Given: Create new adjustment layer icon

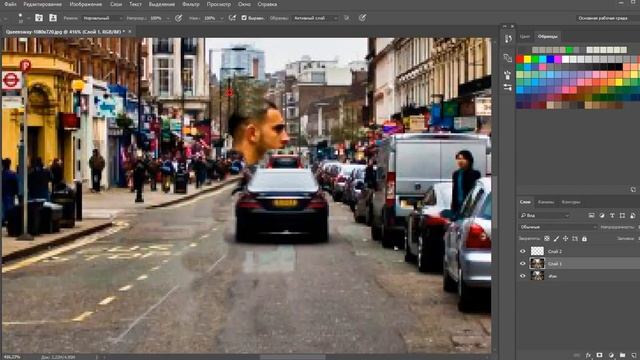Looking at the screenshot, I should [611, 355].
